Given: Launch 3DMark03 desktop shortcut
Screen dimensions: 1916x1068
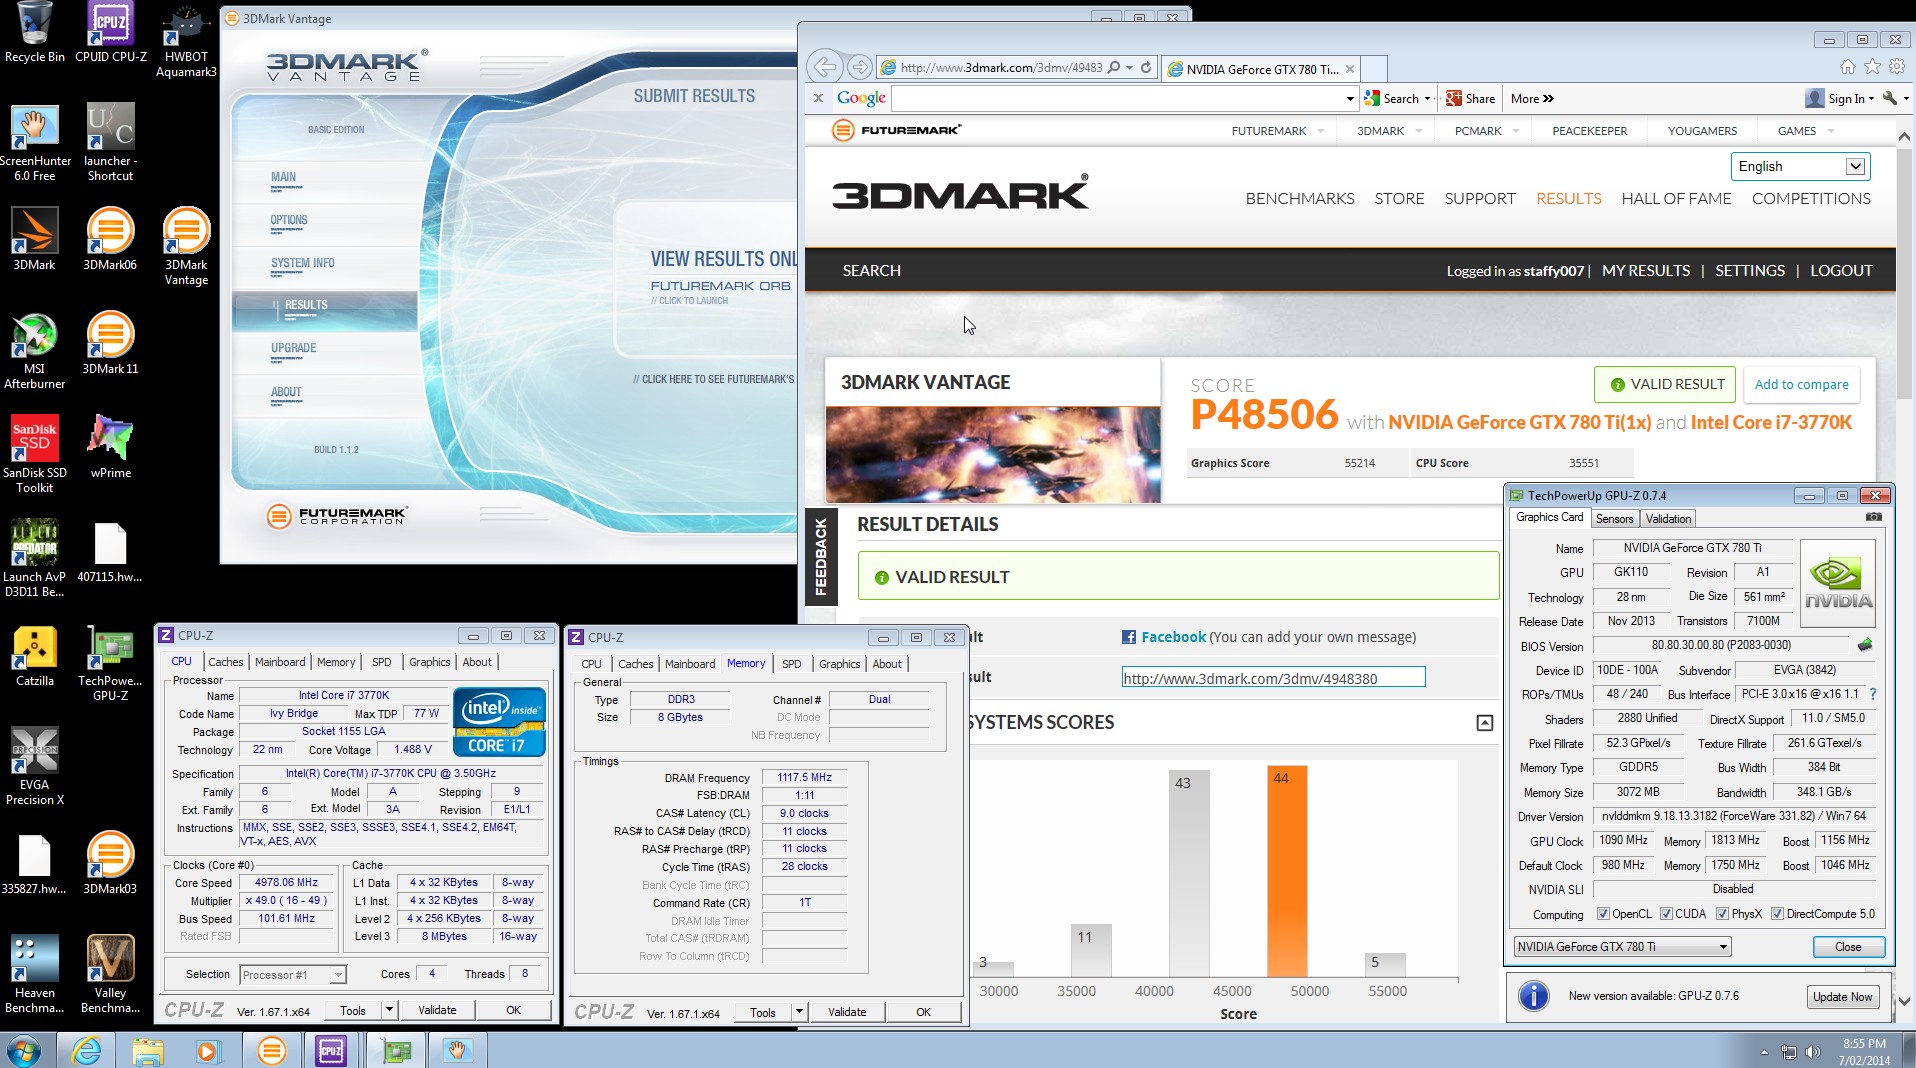Looking at the screenshot, I should pos(110,863).
